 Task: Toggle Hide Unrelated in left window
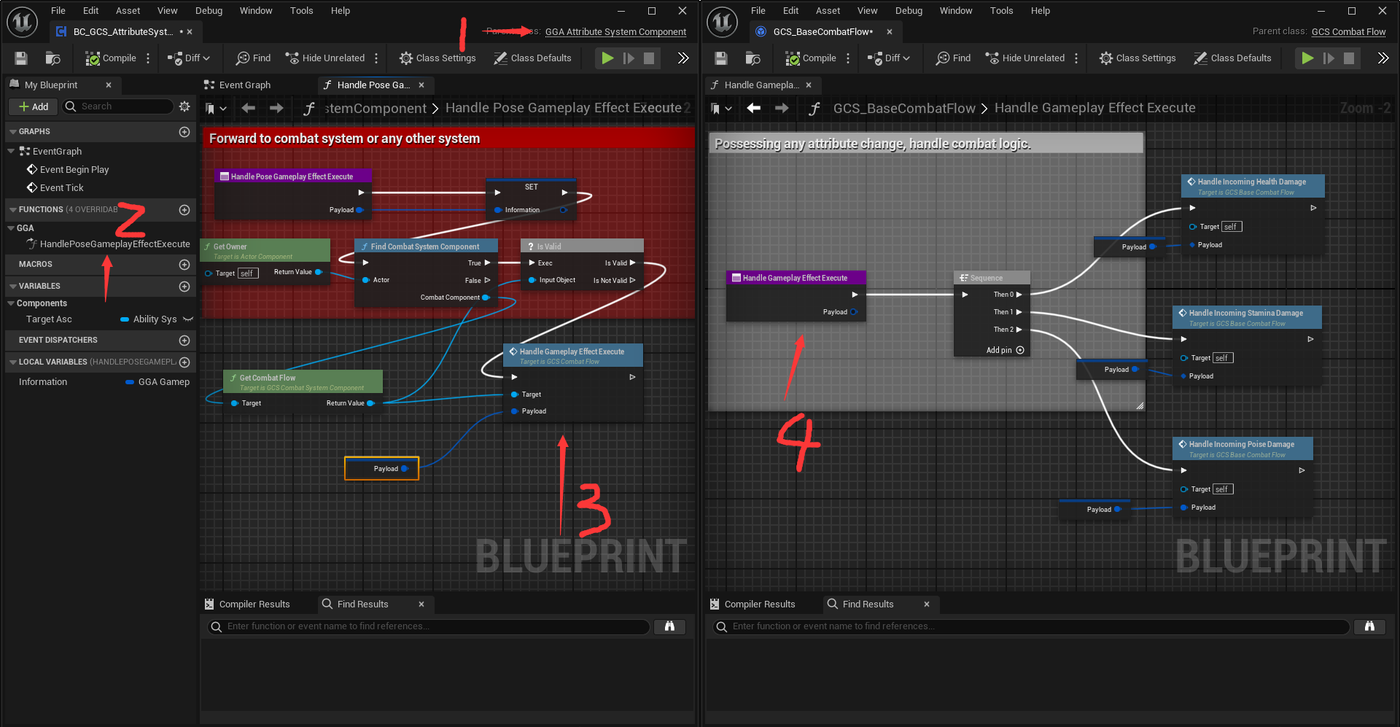point(325,58)
